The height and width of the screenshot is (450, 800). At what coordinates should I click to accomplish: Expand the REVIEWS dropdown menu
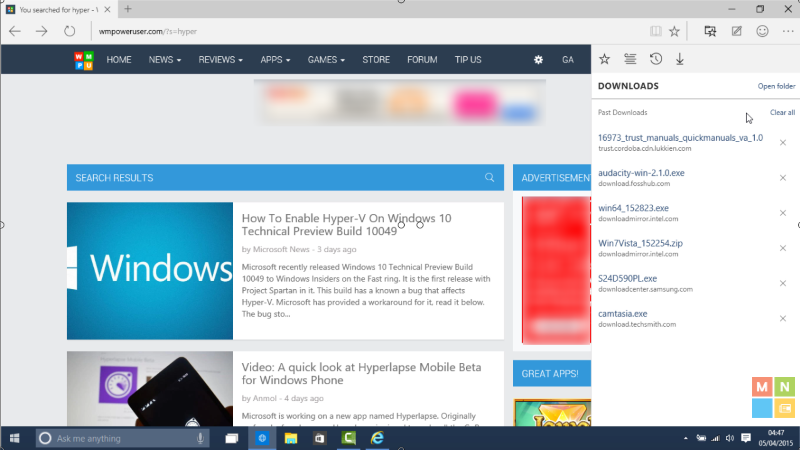[x=220, y=60]
